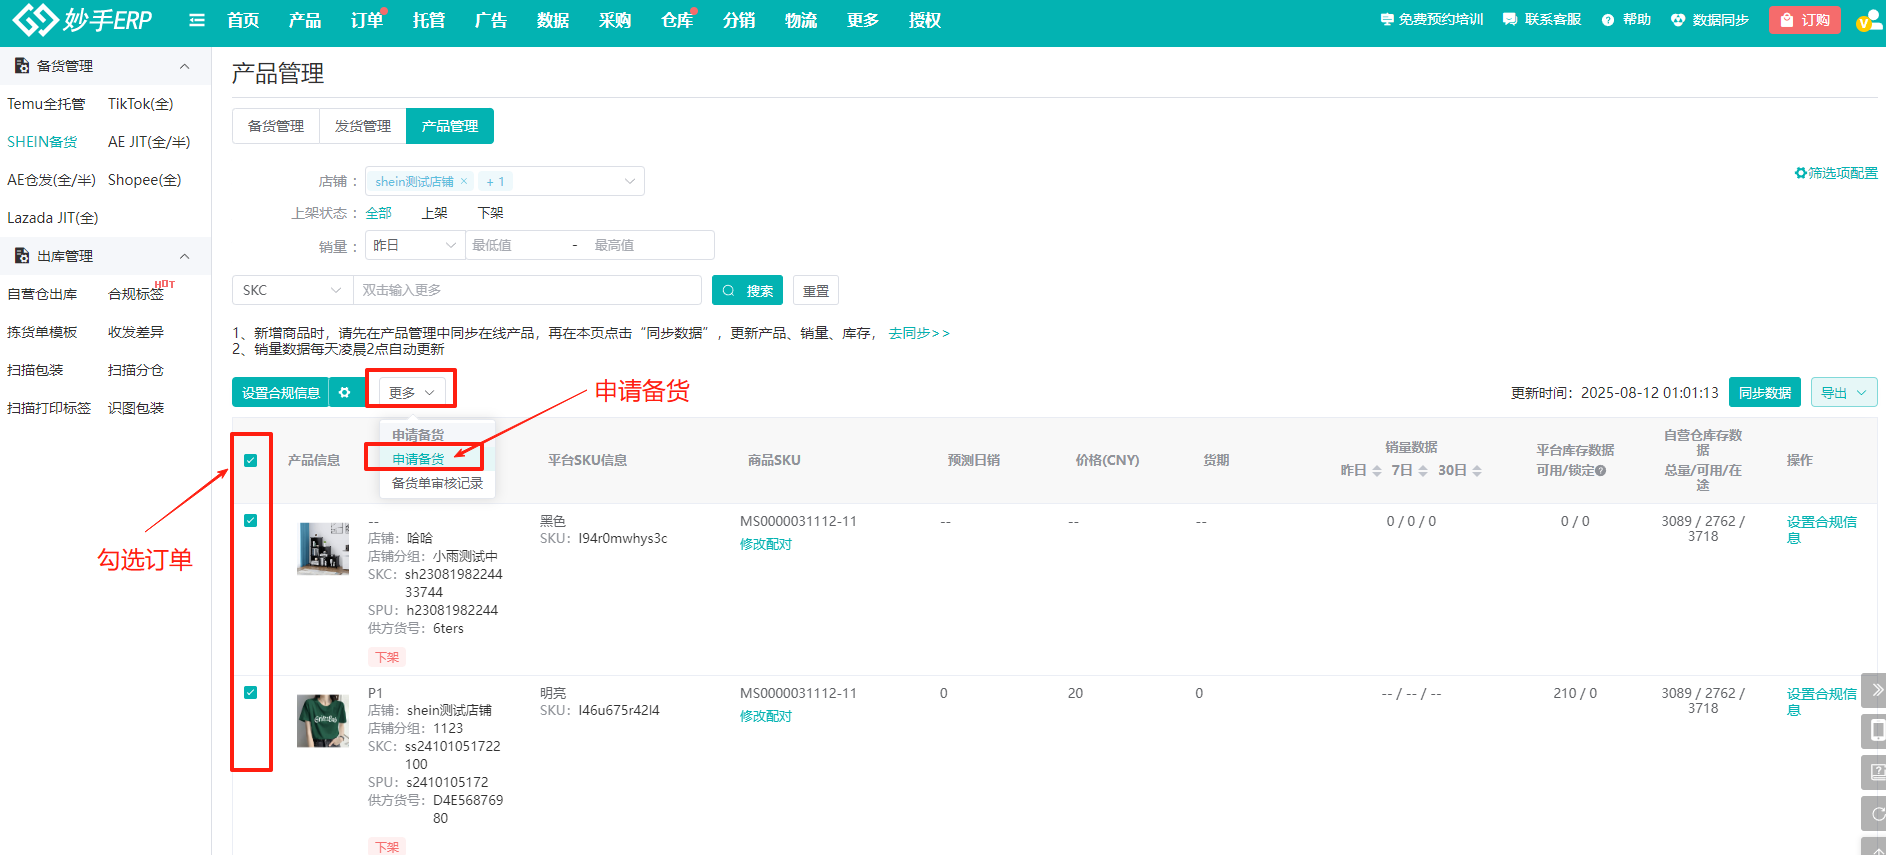Viewport: 1886px width, 855px height.
Task: Toggle the hamburger sidebar menu icon
Action: (x=197, y=20)
